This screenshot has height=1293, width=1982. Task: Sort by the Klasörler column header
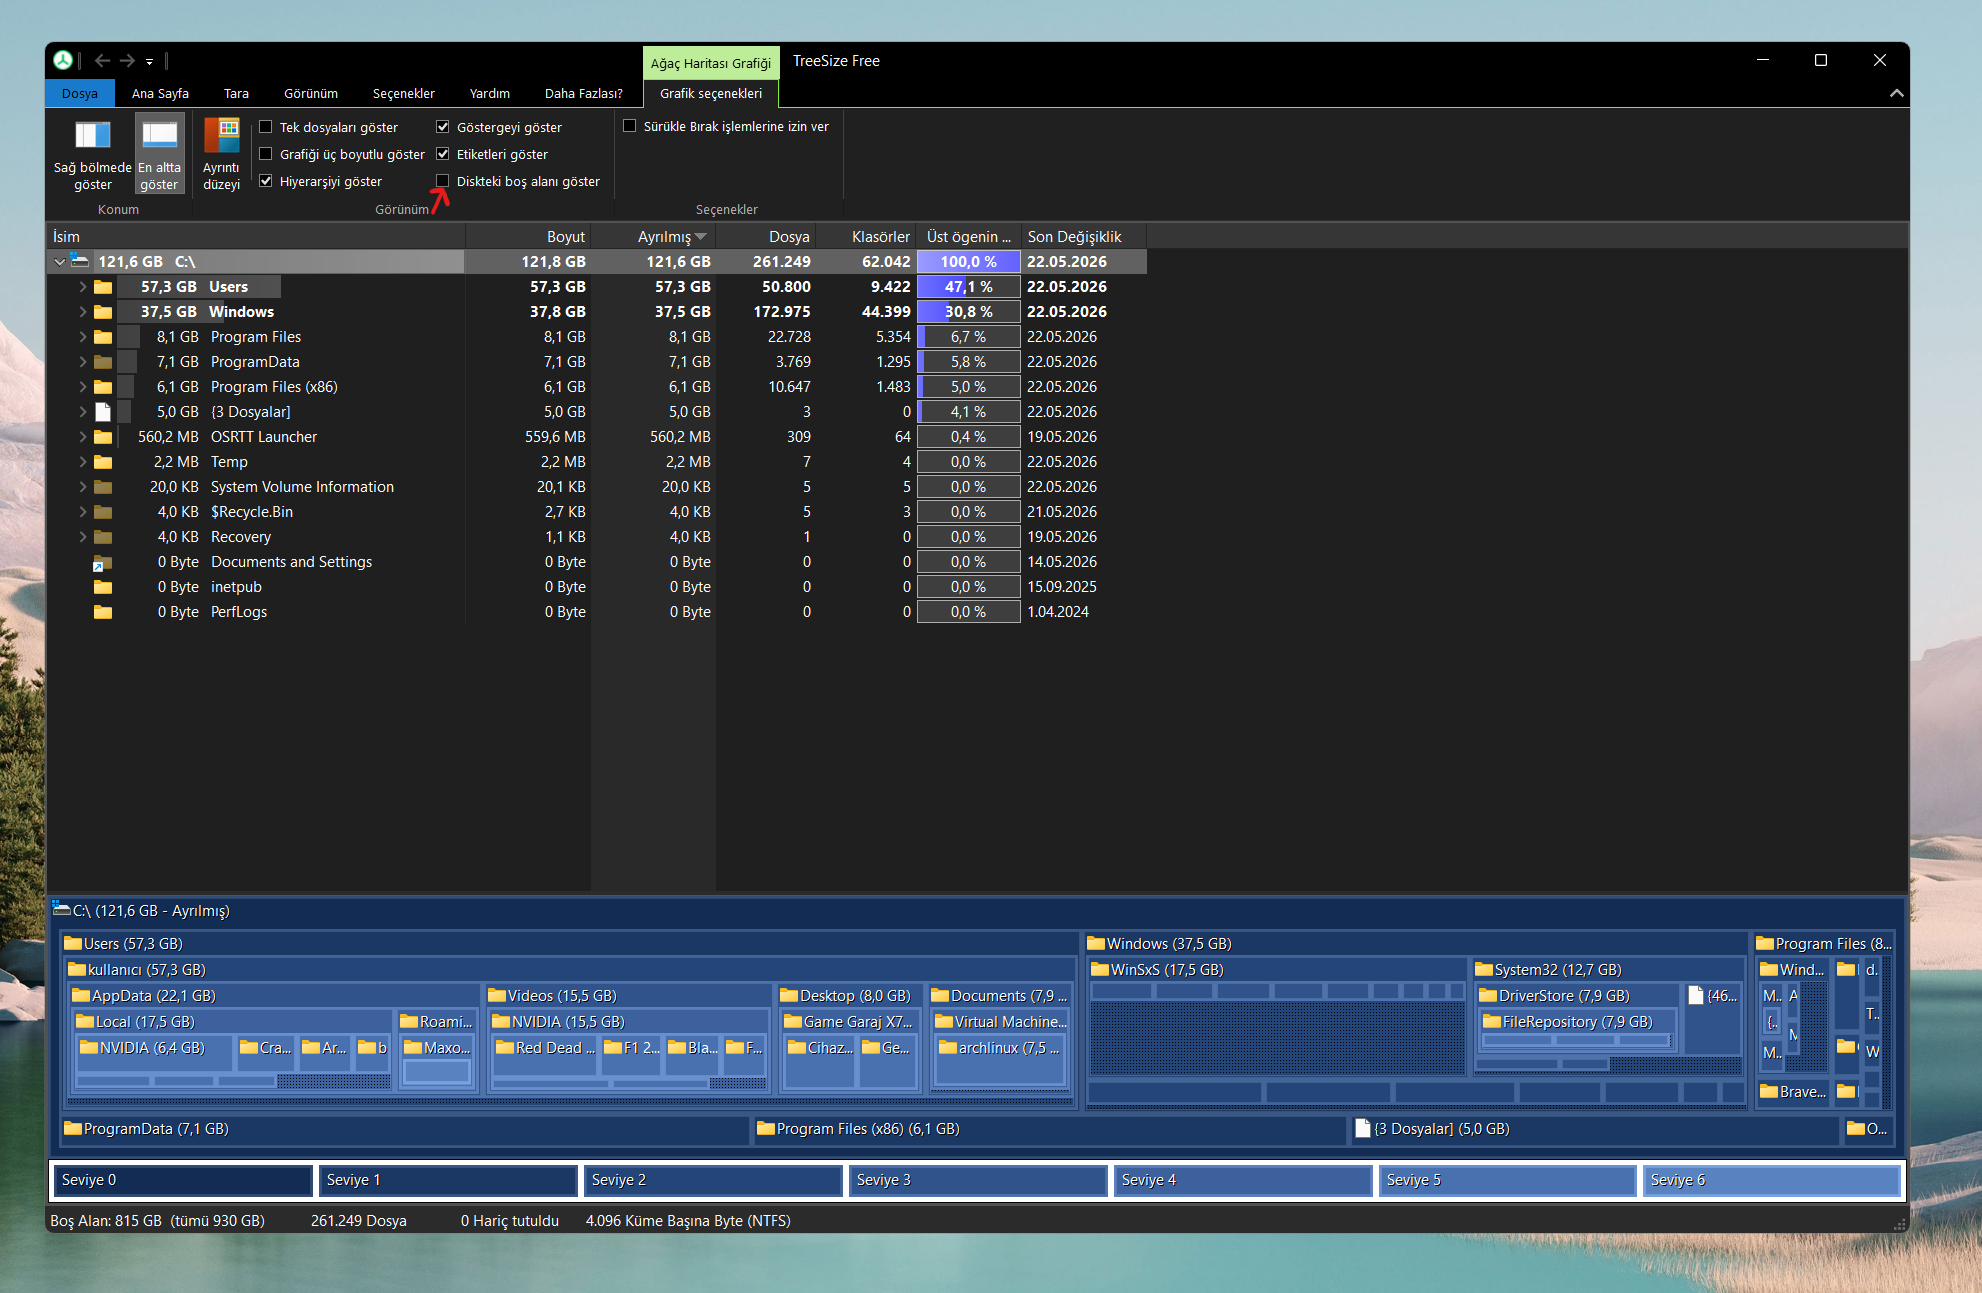pyautogui.click(x=865, y=237)
